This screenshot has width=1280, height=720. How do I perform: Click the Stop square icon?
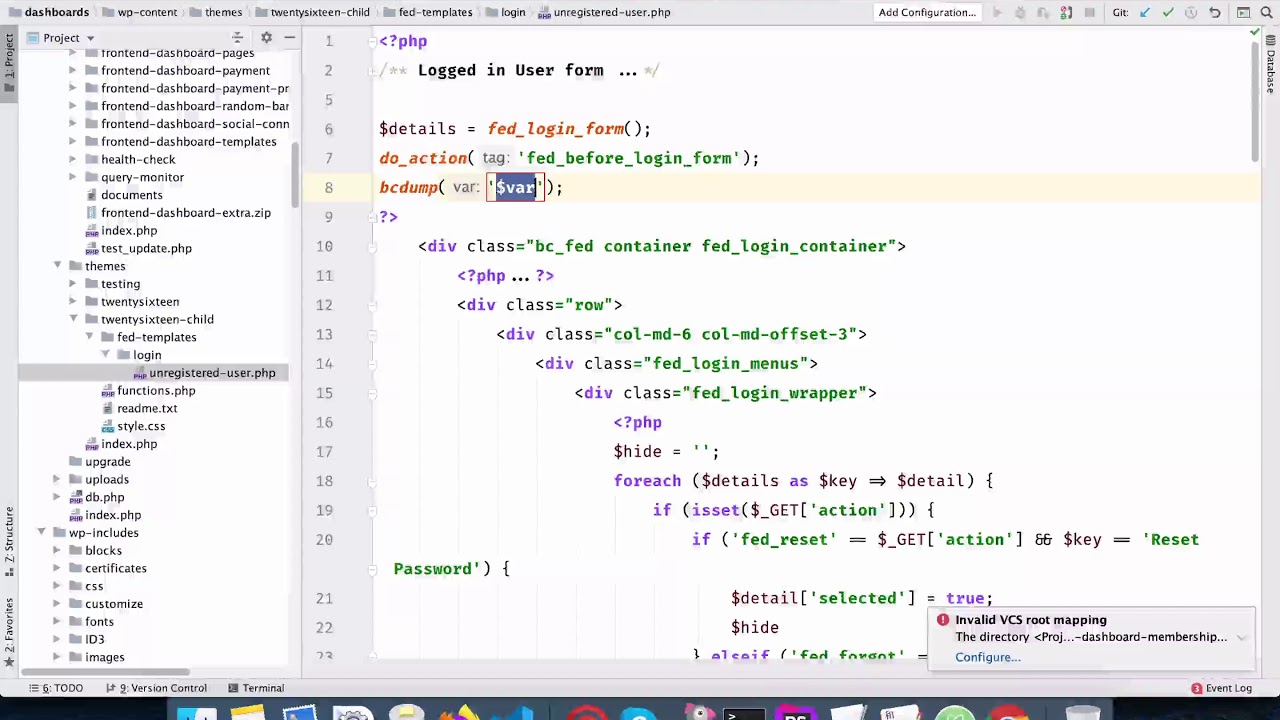click(1089, 12)
